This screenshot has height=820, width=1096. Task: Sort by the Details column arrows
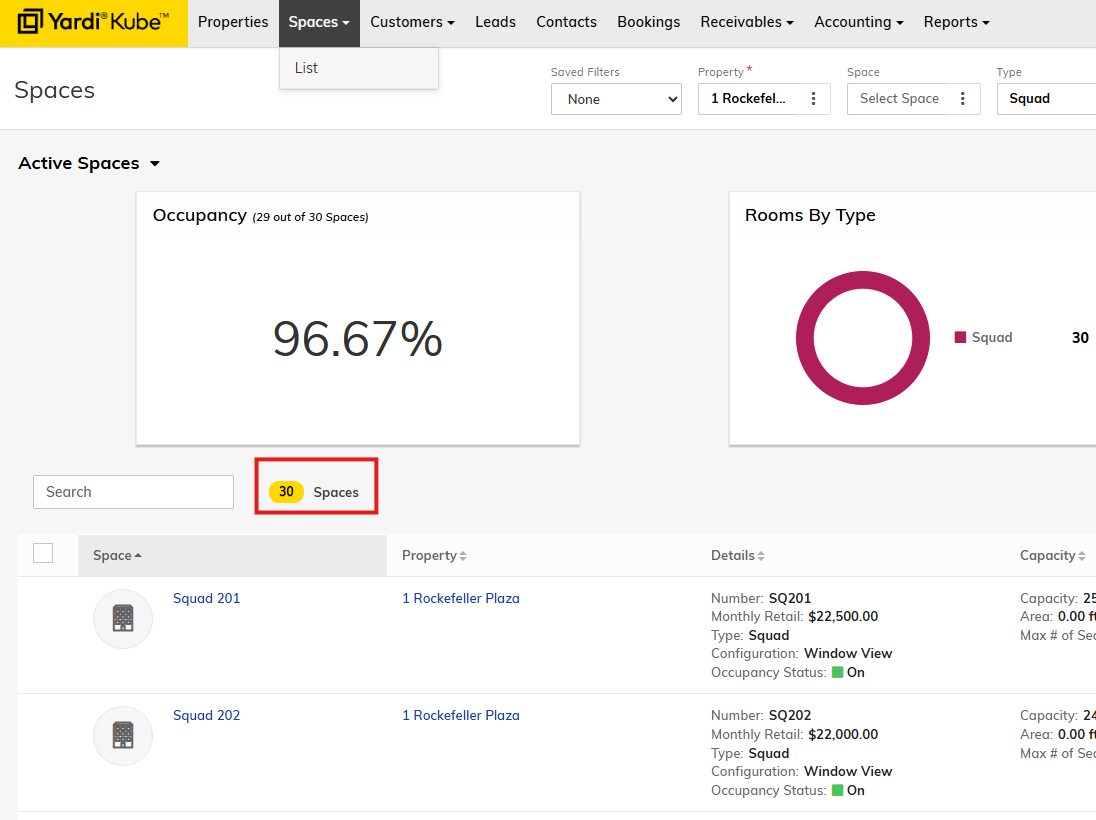761,556
